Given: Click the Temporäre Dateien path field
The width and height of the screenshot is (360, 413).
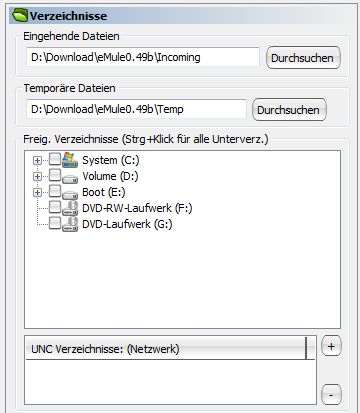Looking at the screenshot, I should 136,109.
